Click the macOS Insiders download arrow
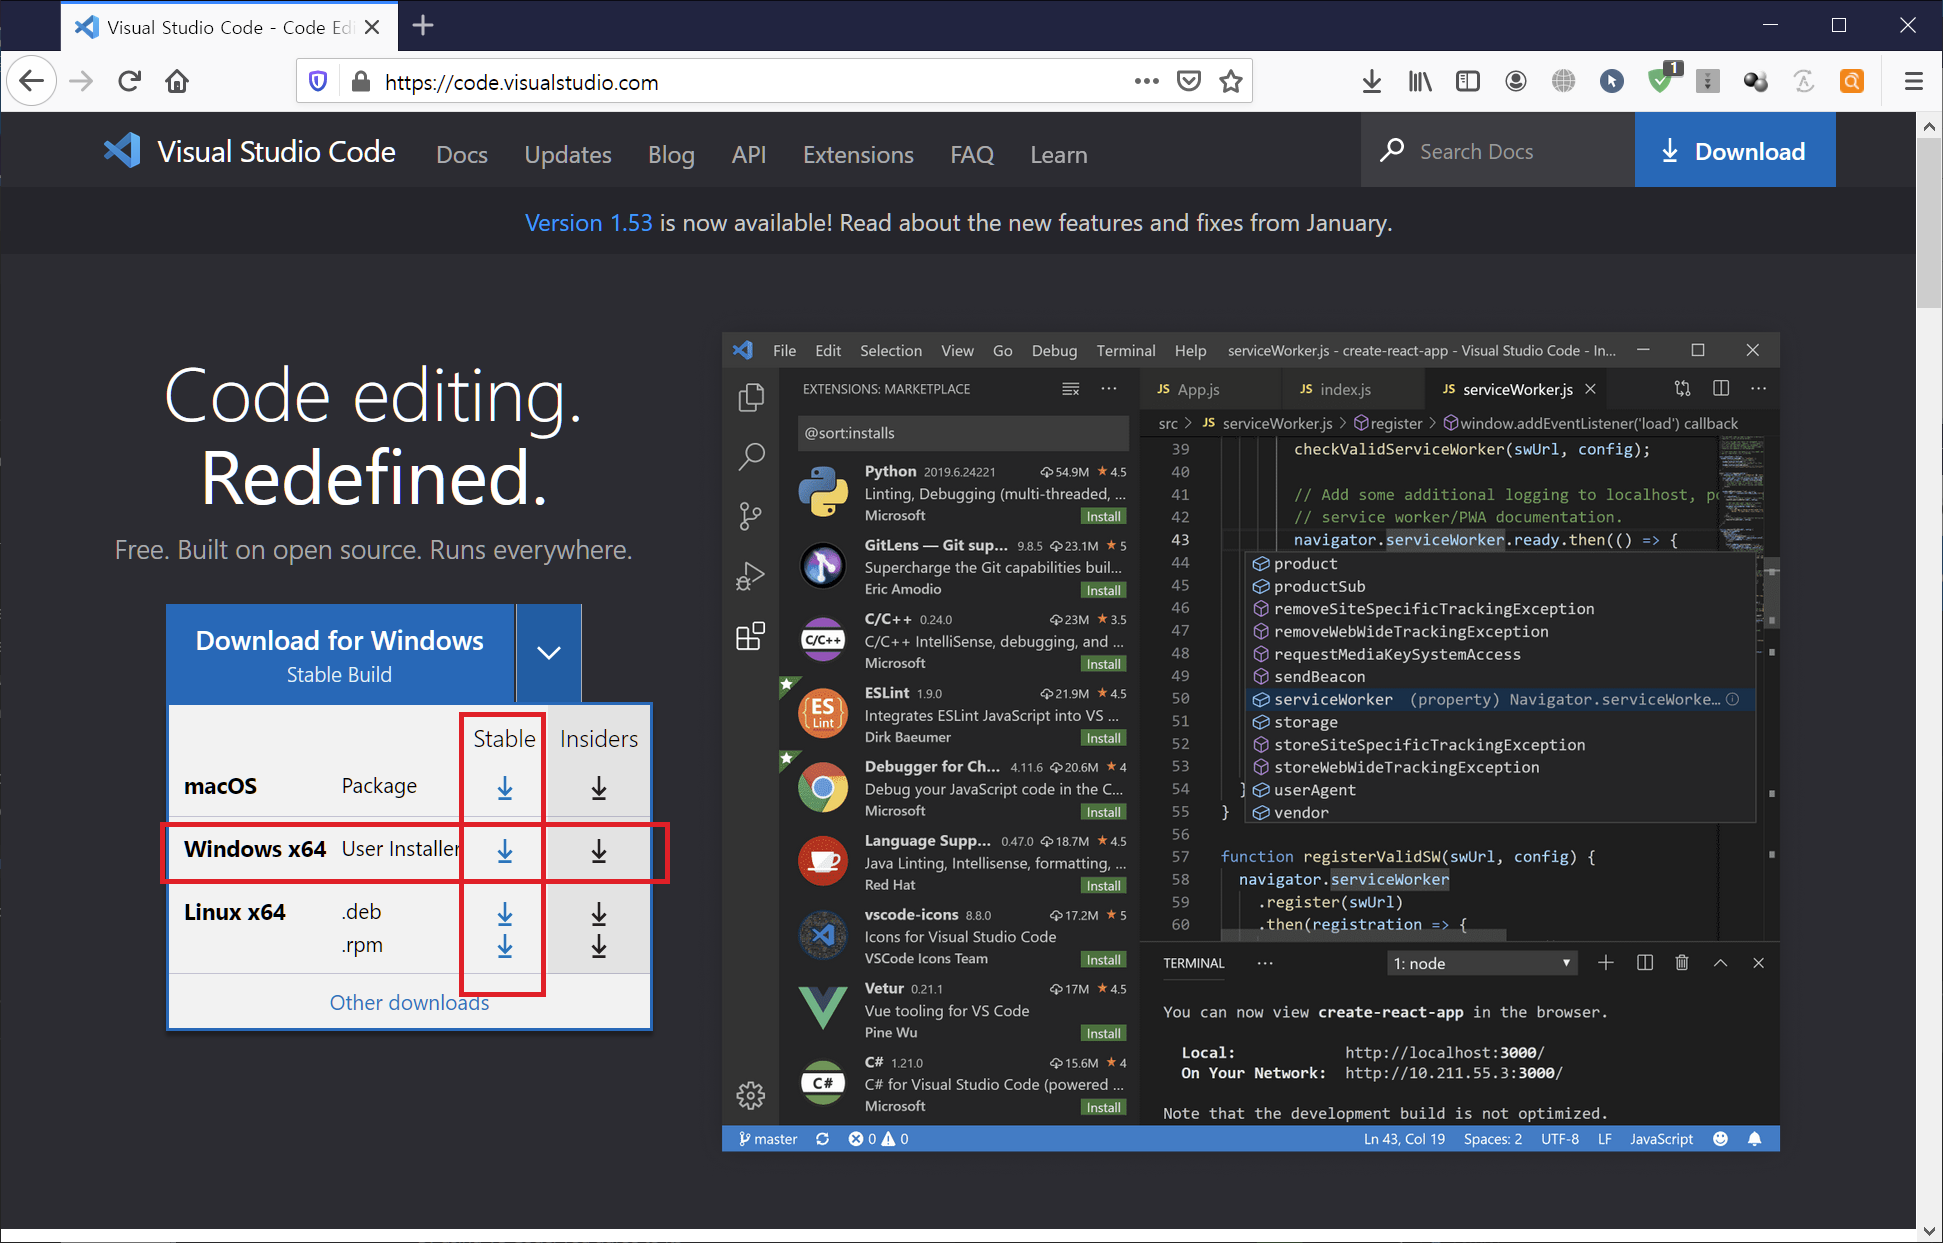 598,788
